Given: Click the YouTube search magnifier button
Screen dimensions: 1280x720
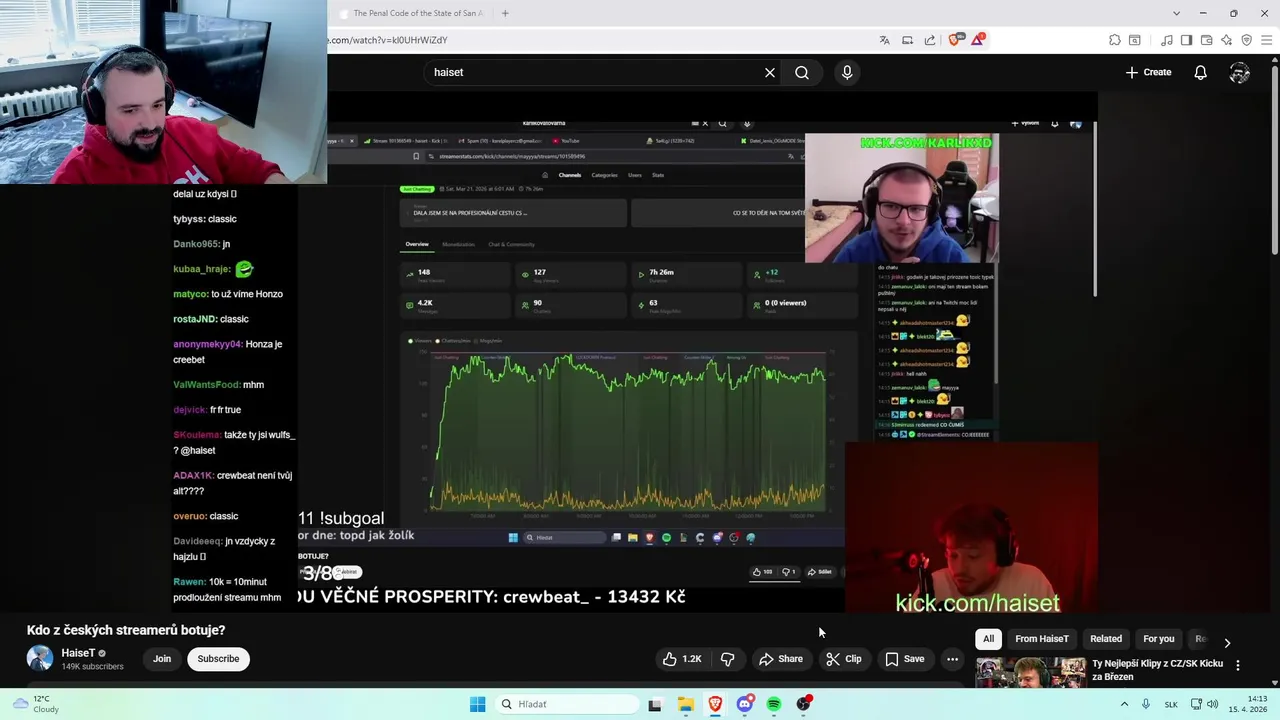Looking at the screenshot, I should coord(802,72).
